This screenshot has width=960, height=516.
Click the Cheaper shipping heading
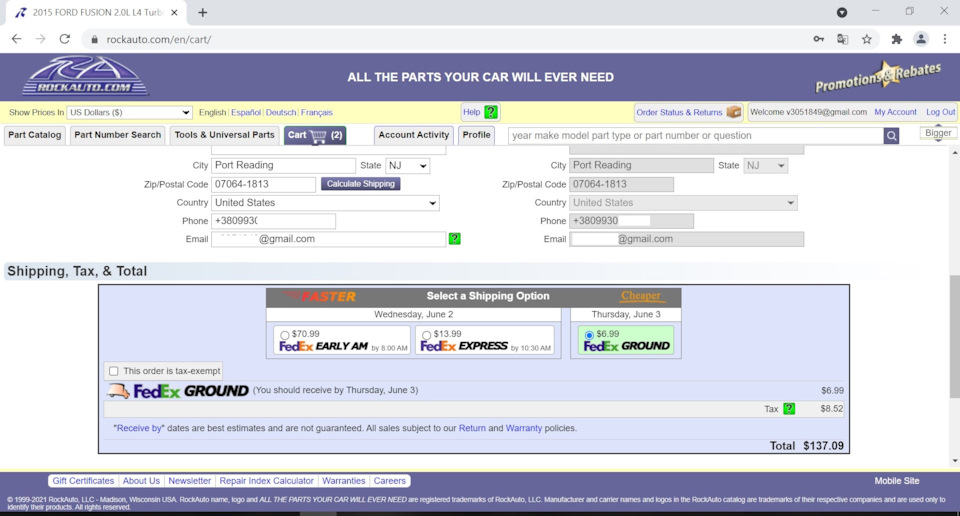[640, 296]
